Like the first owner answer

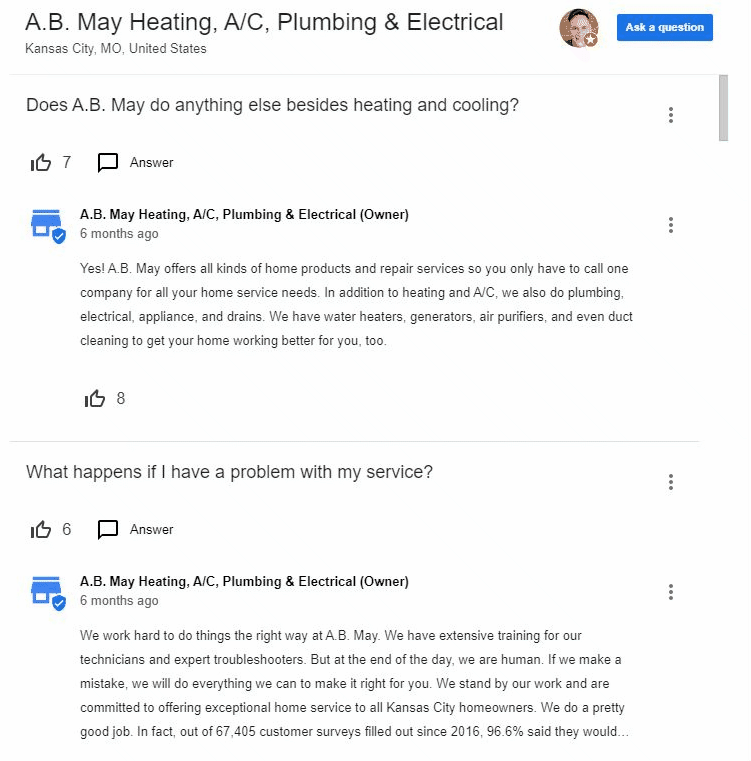[95, 399]
